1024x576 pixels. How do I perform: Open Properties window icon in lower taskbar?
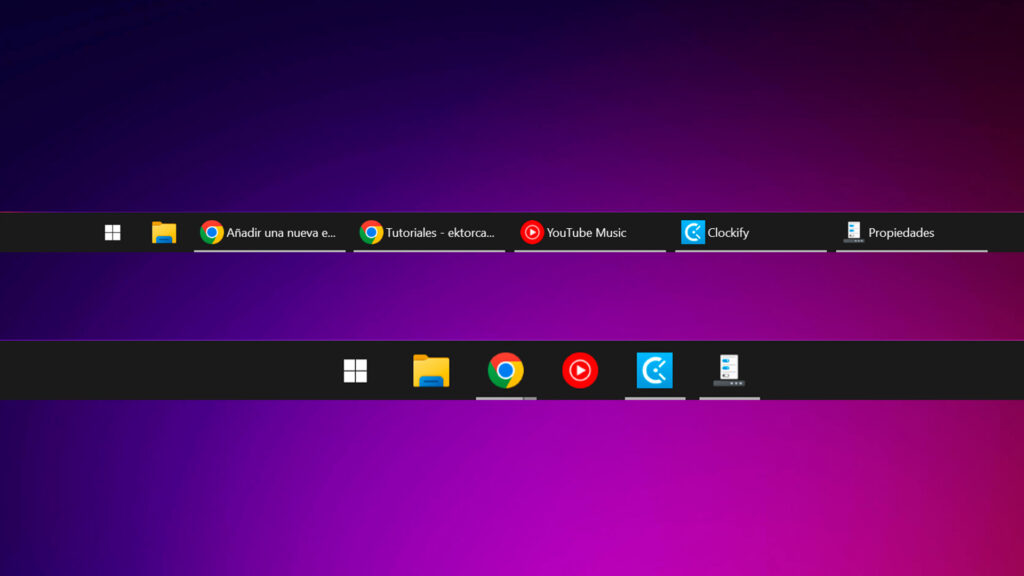coord(729,371)
